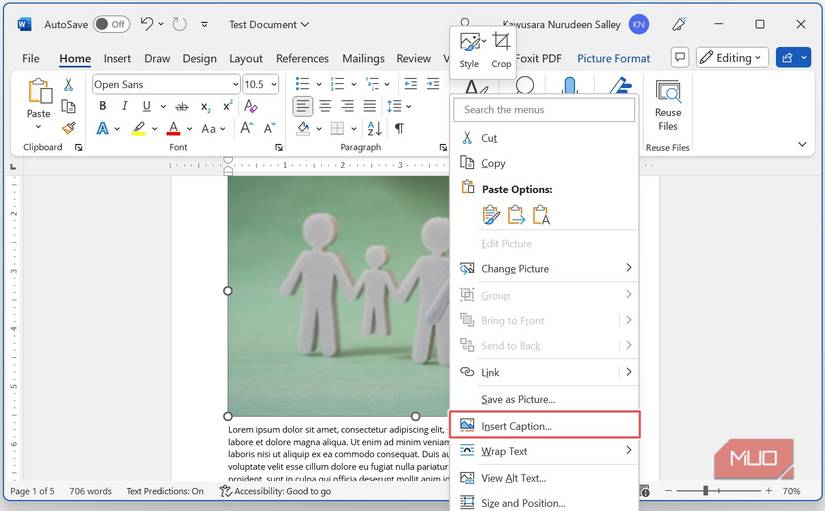The width and height of the screenshot is (825, 511).
Task: Toggle the AutoSave switch
Action: pyautogui.click(x=111, y=24)
